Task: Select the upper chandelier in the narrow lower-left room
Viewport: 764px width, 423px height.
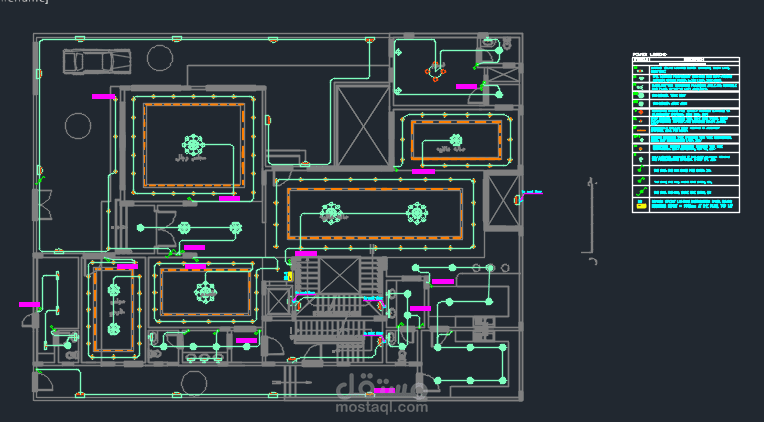Action: coord(114,290)
